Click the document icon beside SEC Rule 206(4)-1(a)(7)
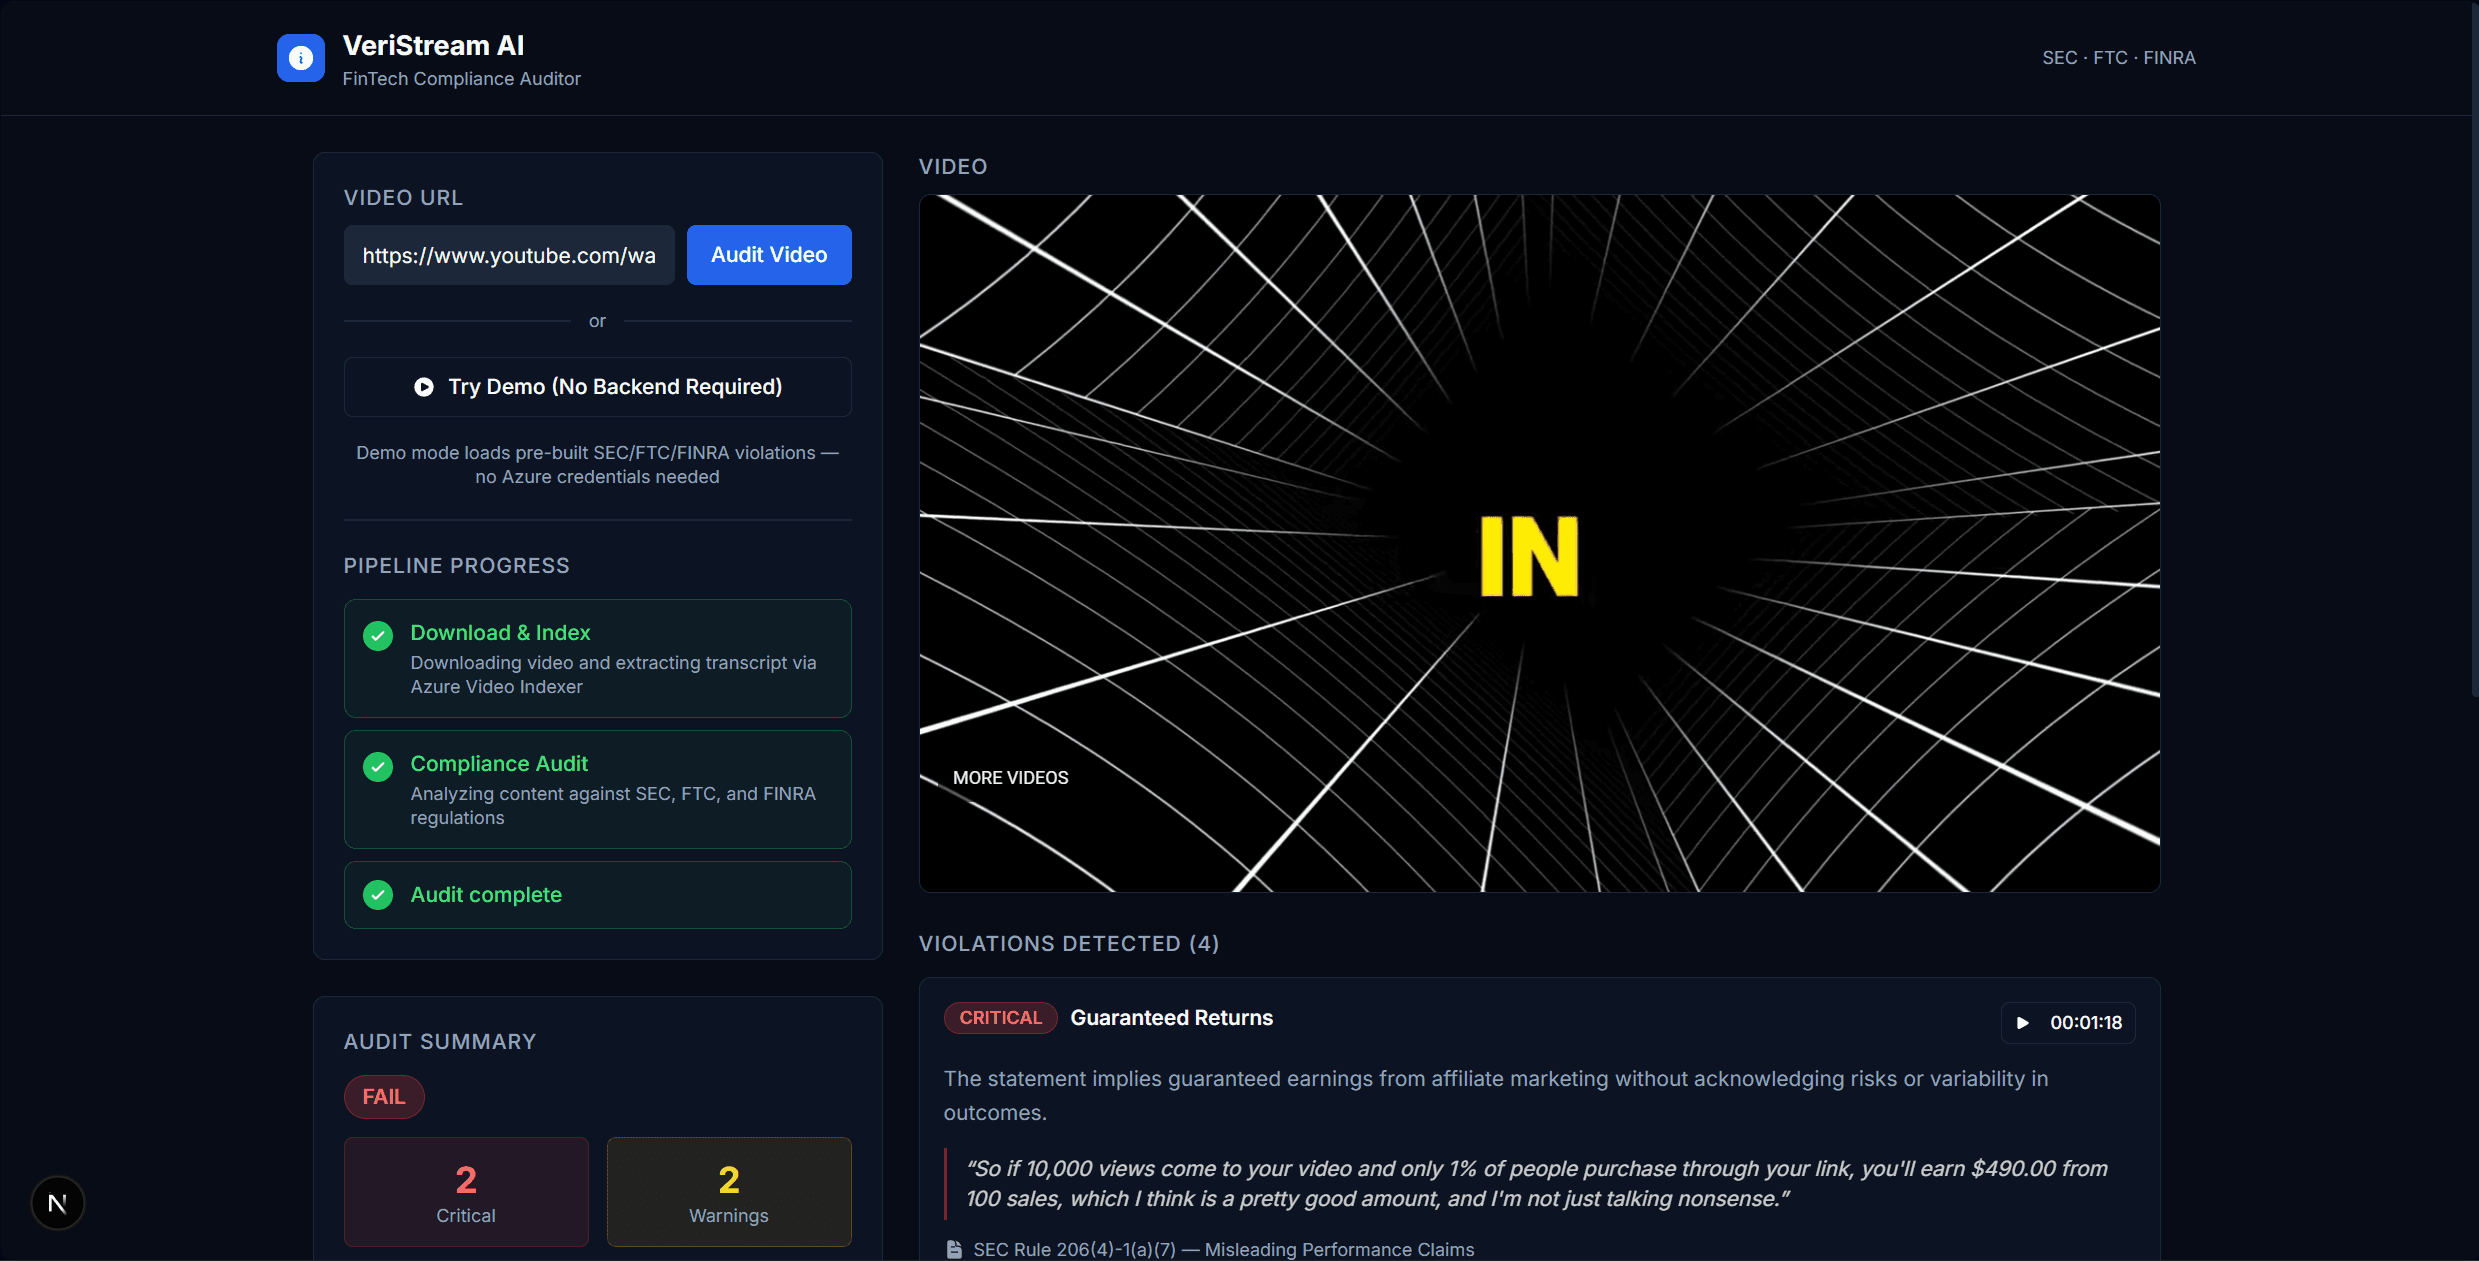Viewport: 2479px width, 1261px height. [x=954, y=1250]
